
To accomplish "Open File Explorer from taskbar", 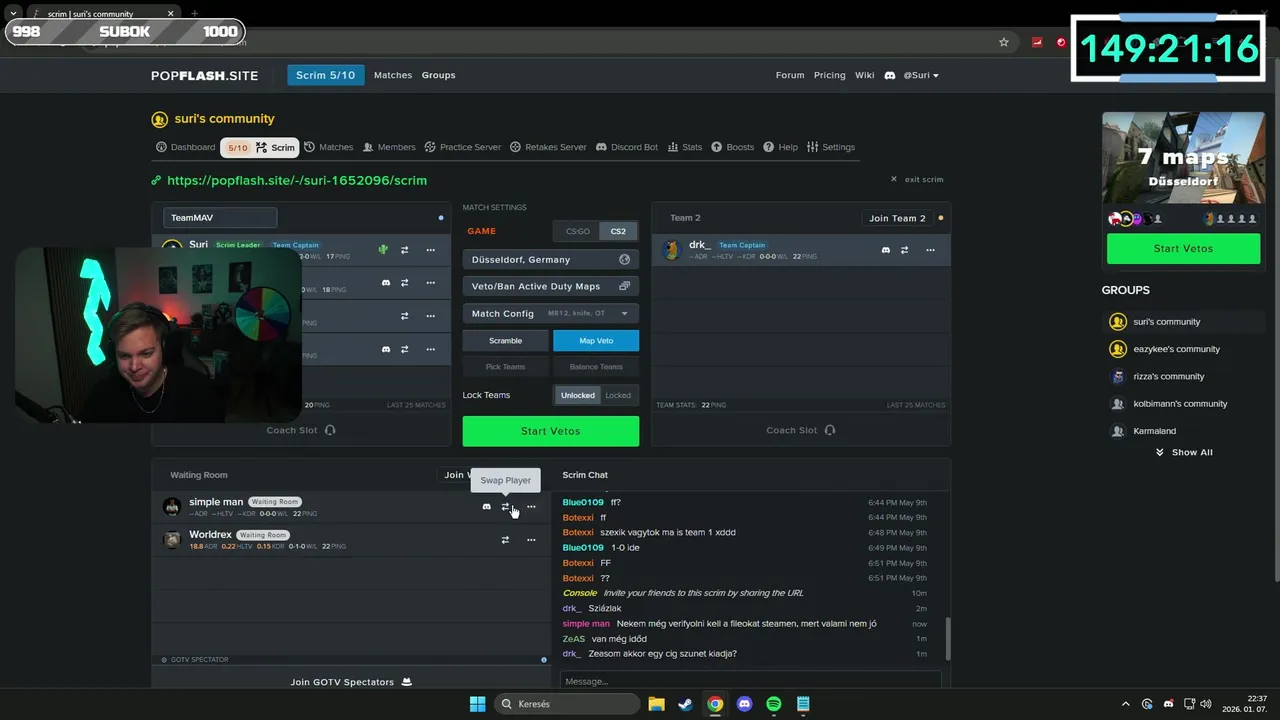I will coord(656,704).
